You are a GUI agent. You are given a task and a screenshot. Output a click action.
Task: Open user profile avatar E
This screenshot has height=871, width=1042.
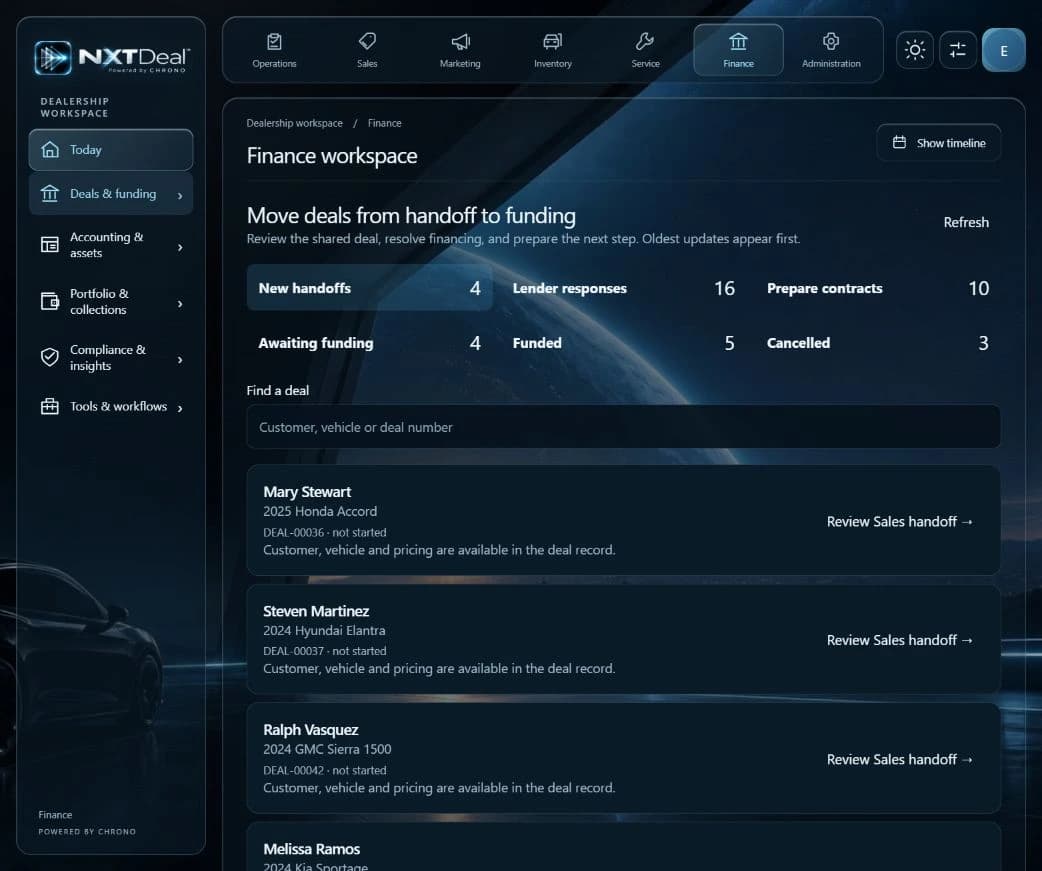pyautogui.click(x=1003, y=50)
